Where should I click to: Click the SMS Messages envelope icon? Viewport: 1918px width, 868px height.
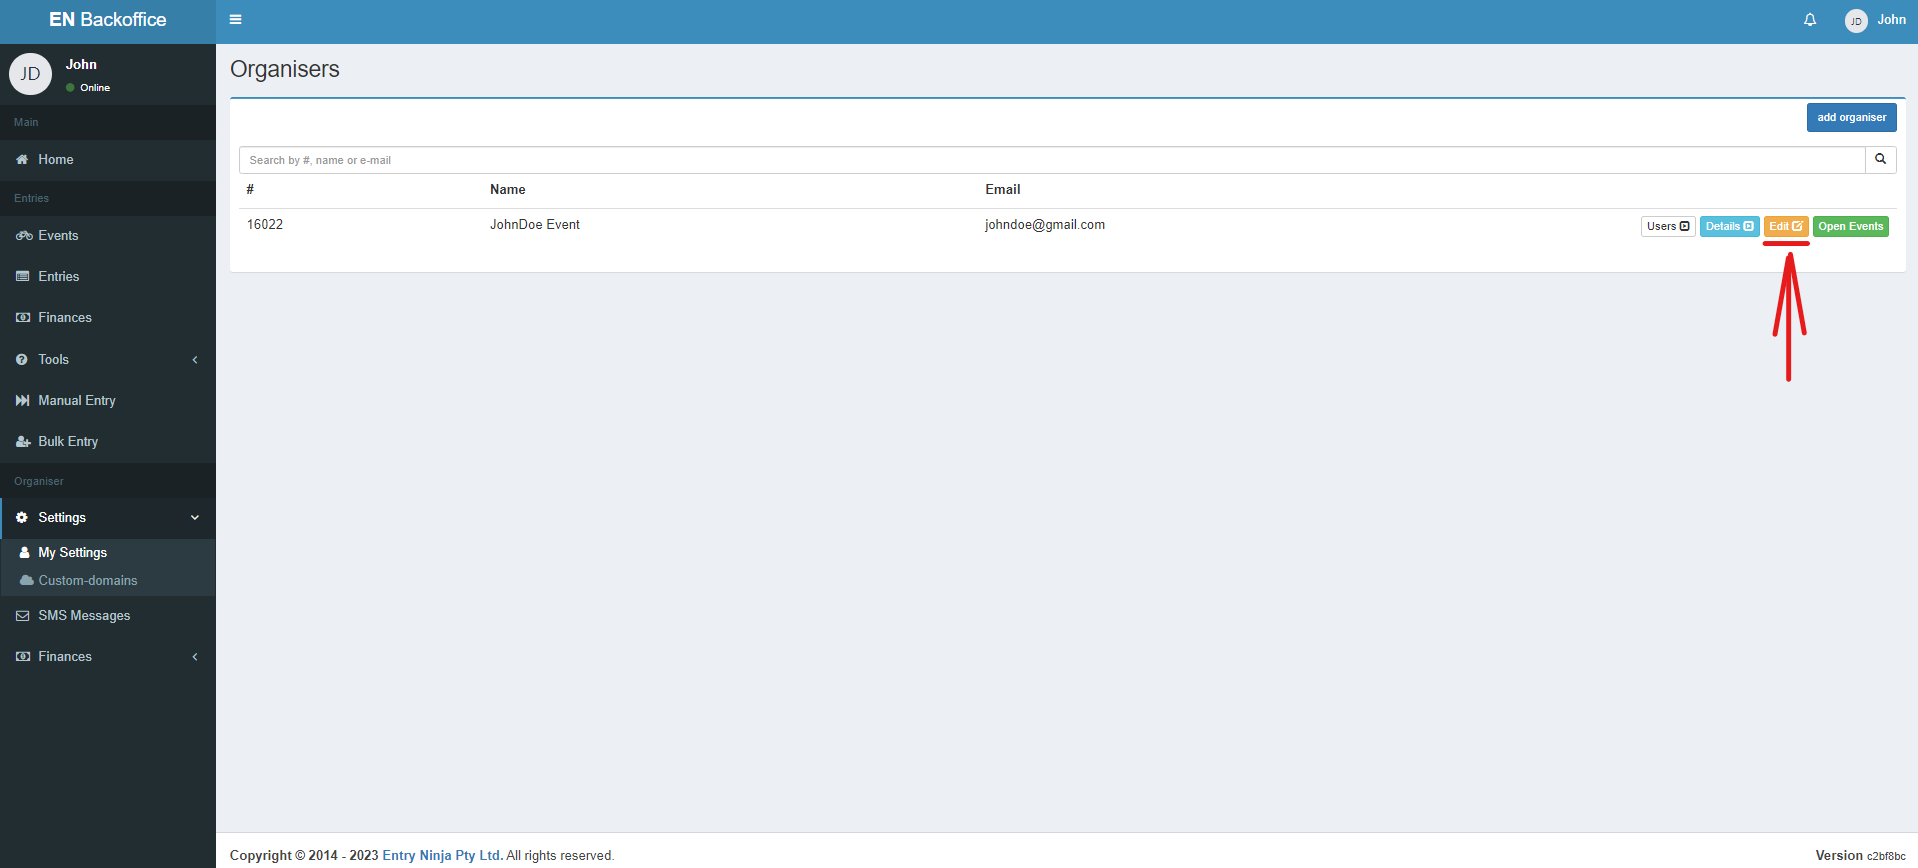coord(23,616)
